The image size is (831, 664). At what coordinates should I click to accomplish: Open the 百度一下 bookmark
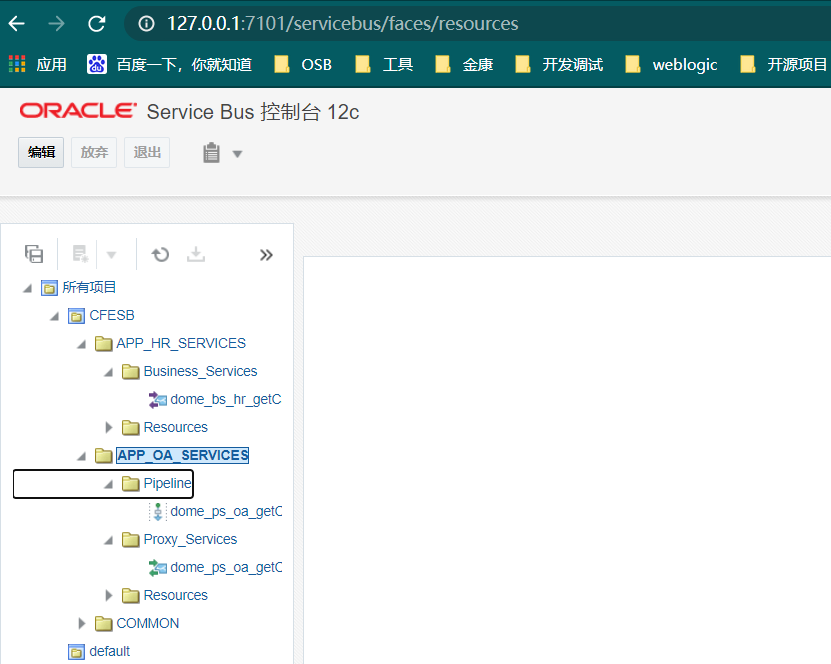(x=170, y=65)
